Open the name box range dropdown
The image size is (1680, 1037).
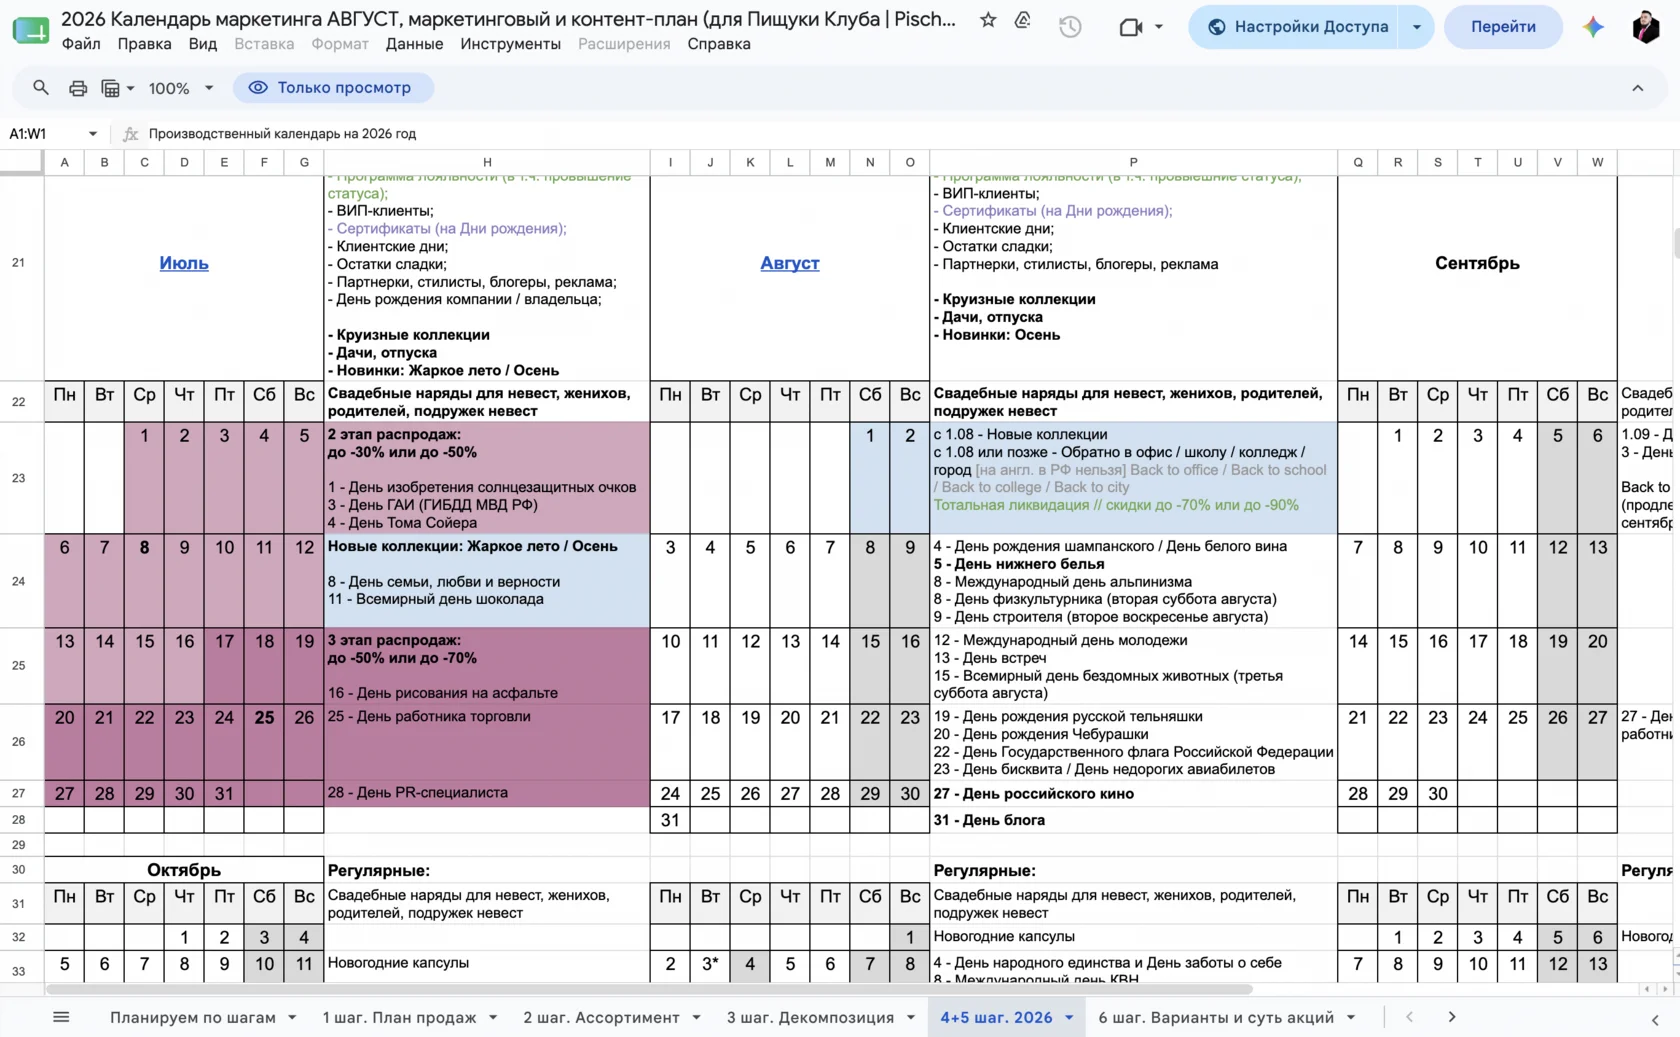(x=93, y=134)
